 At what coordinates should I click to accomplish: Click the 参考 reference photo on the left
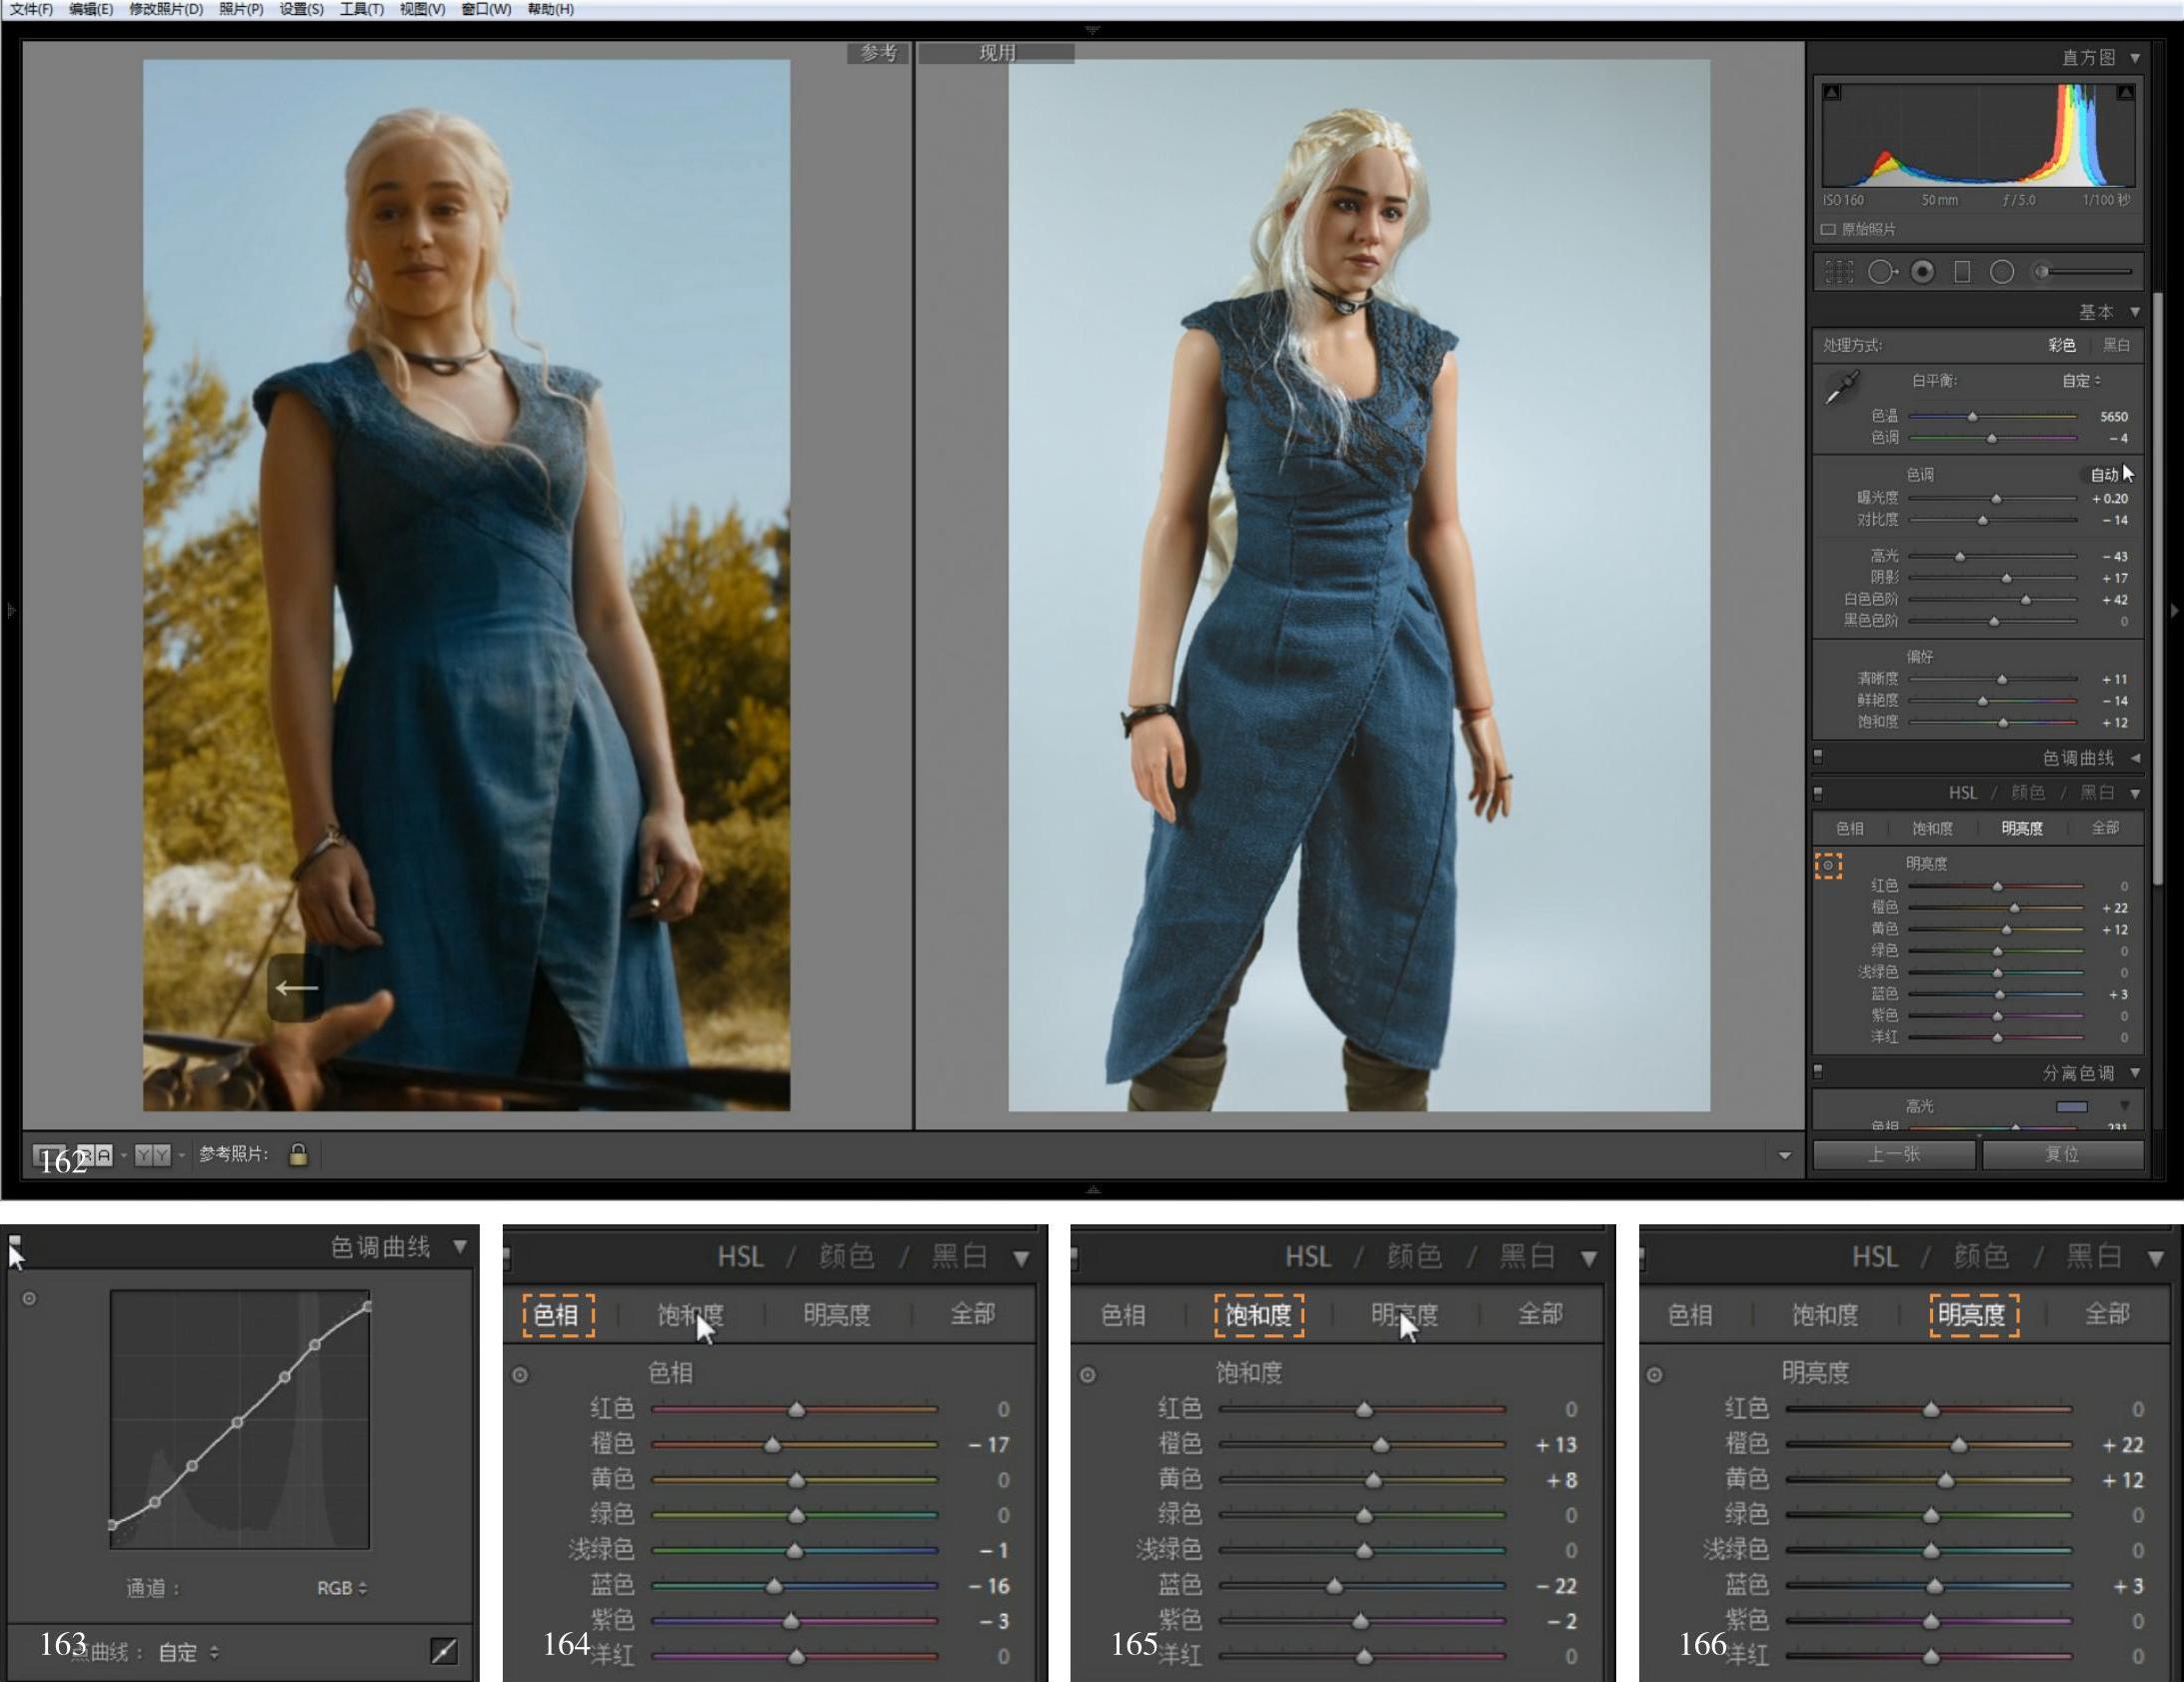466,585
